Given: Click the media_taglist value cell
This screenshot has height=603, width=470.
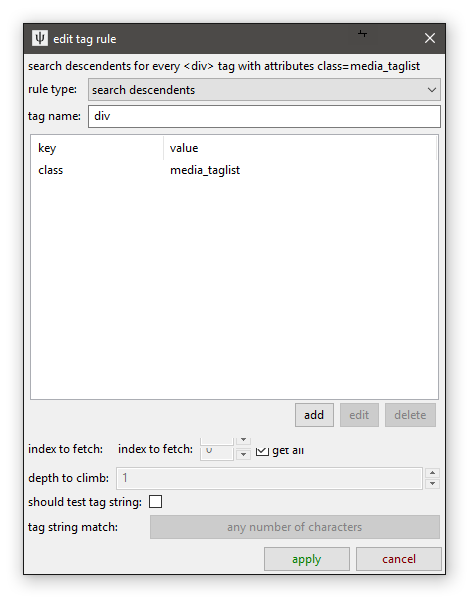Looking at the screenshot, I should click(x=205, y=170).
